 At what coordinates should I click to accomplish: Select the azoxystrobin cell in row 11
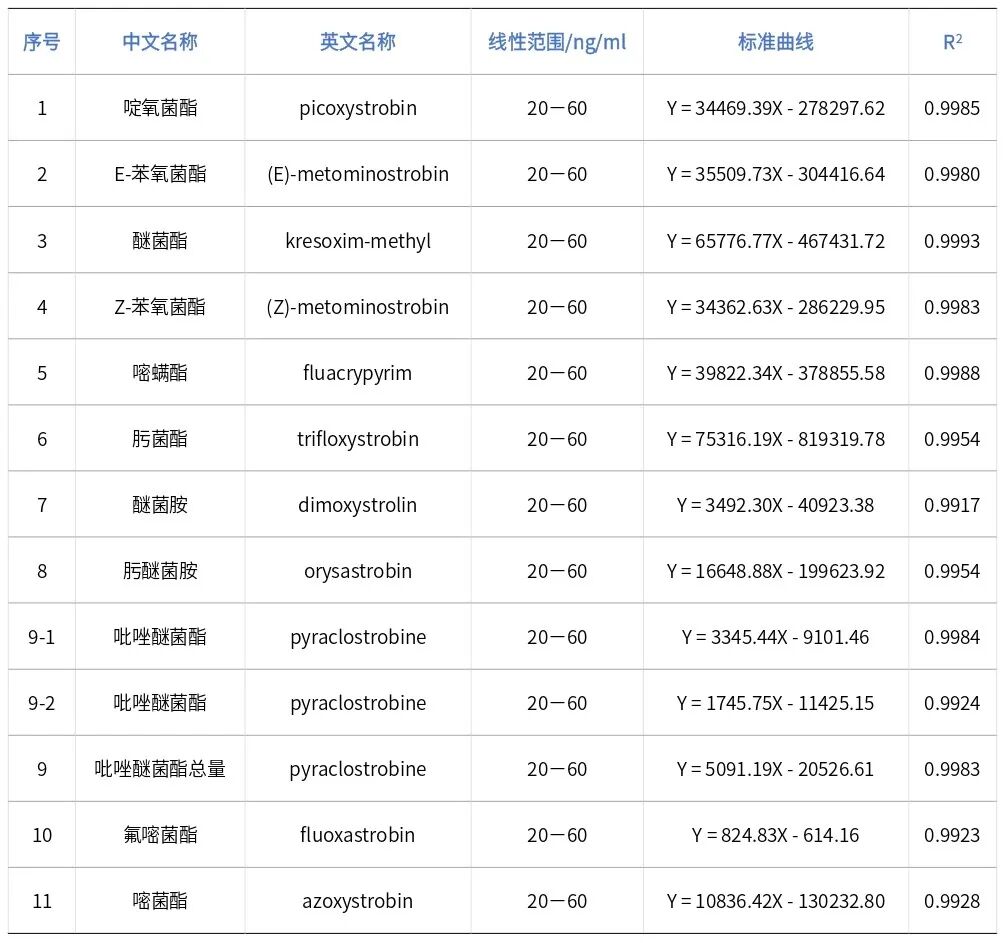357,900
